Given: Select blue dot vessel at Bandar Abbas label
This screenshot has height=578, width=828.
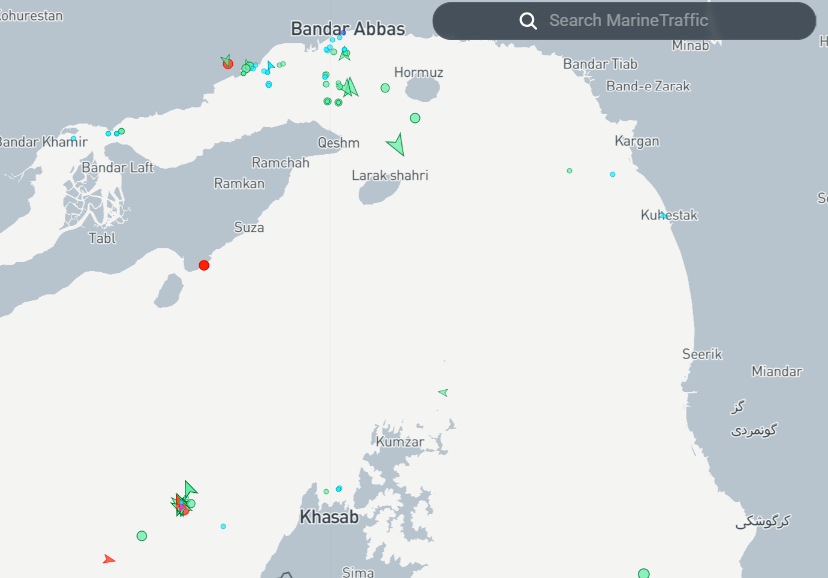Looking at the screenshot, I should (343, 33).
